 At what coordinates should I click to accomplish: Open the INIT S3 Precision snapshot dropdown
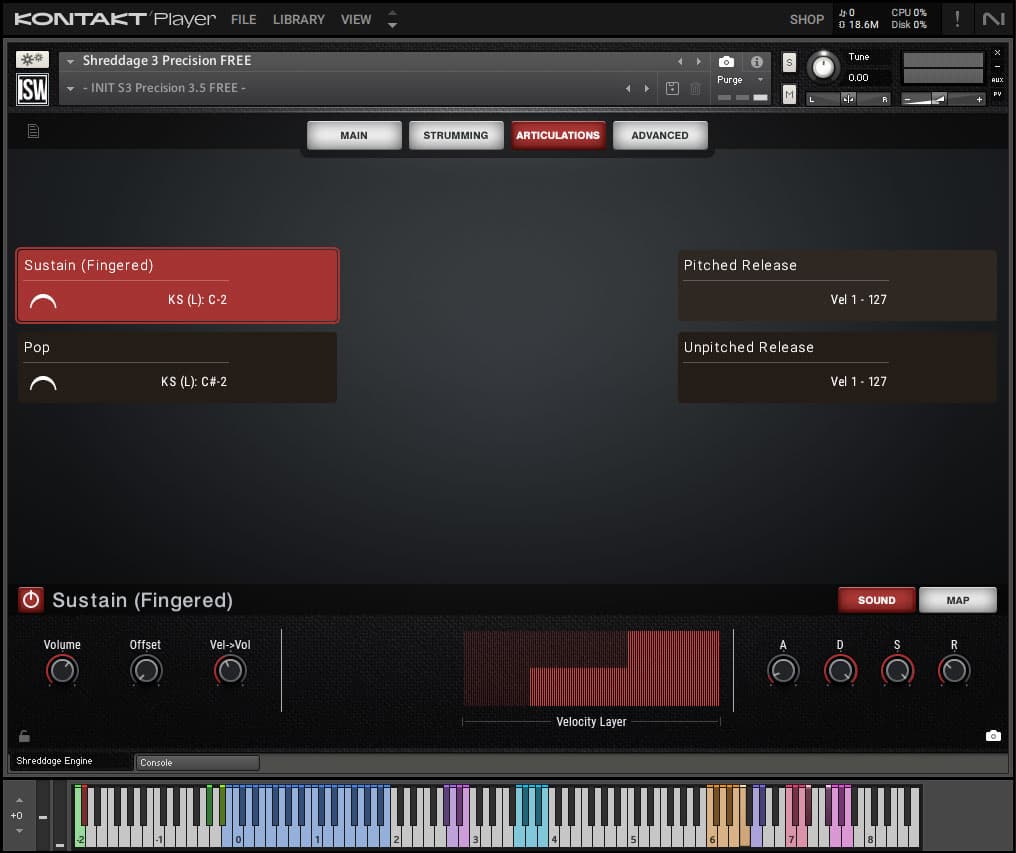coord(70,88)
